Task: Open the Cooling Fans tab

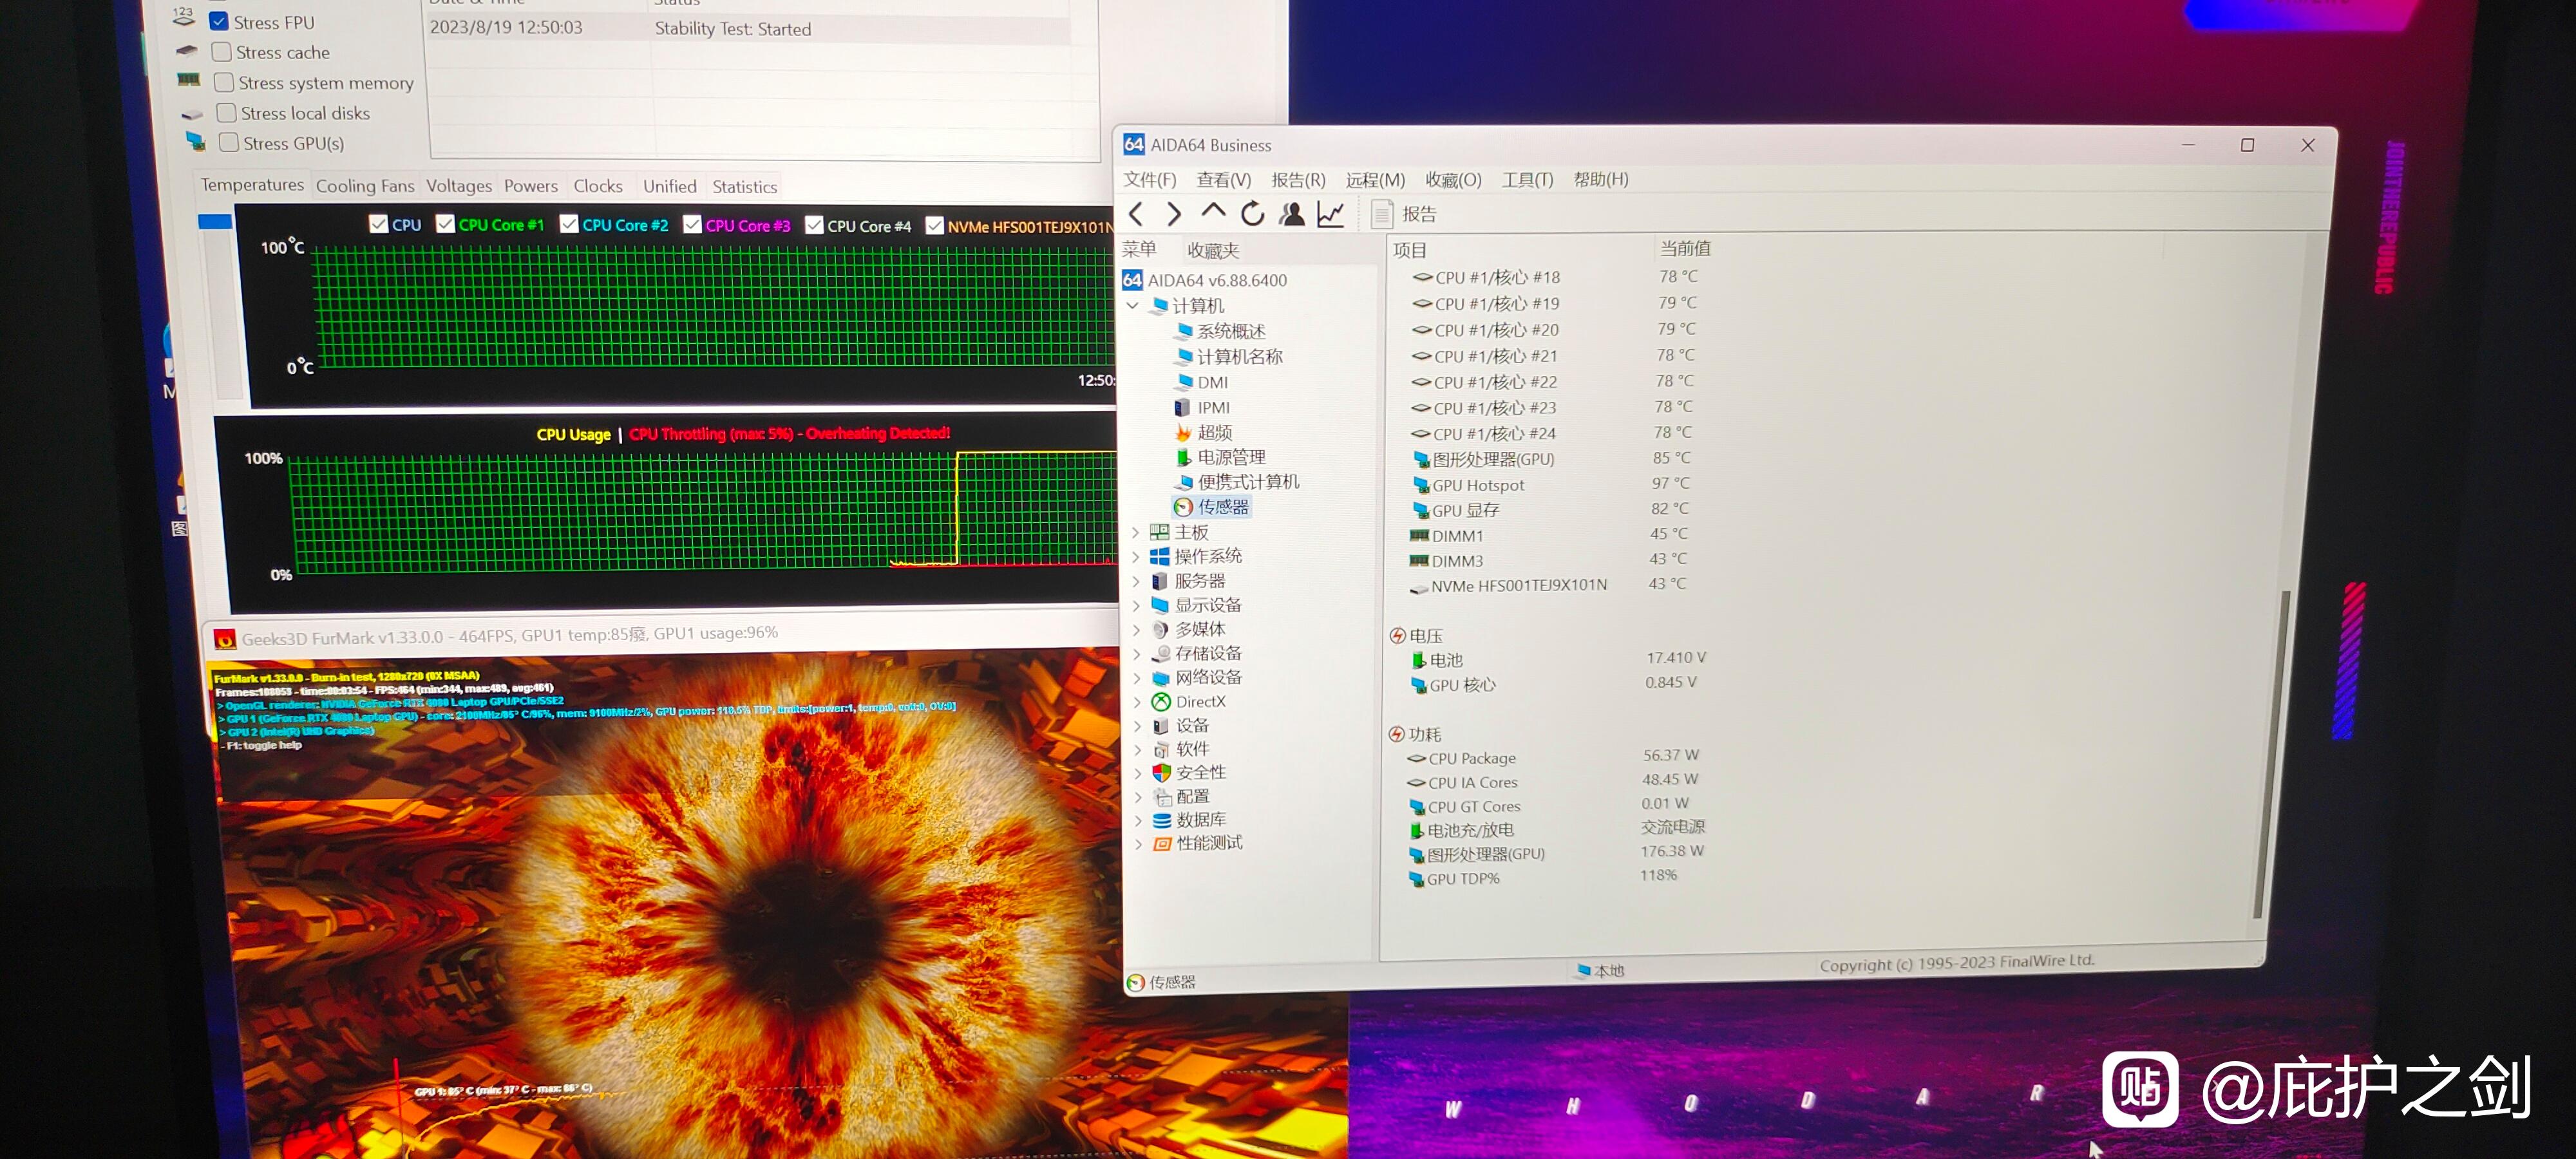Action: pyautogui.click(x=365, y=186)
